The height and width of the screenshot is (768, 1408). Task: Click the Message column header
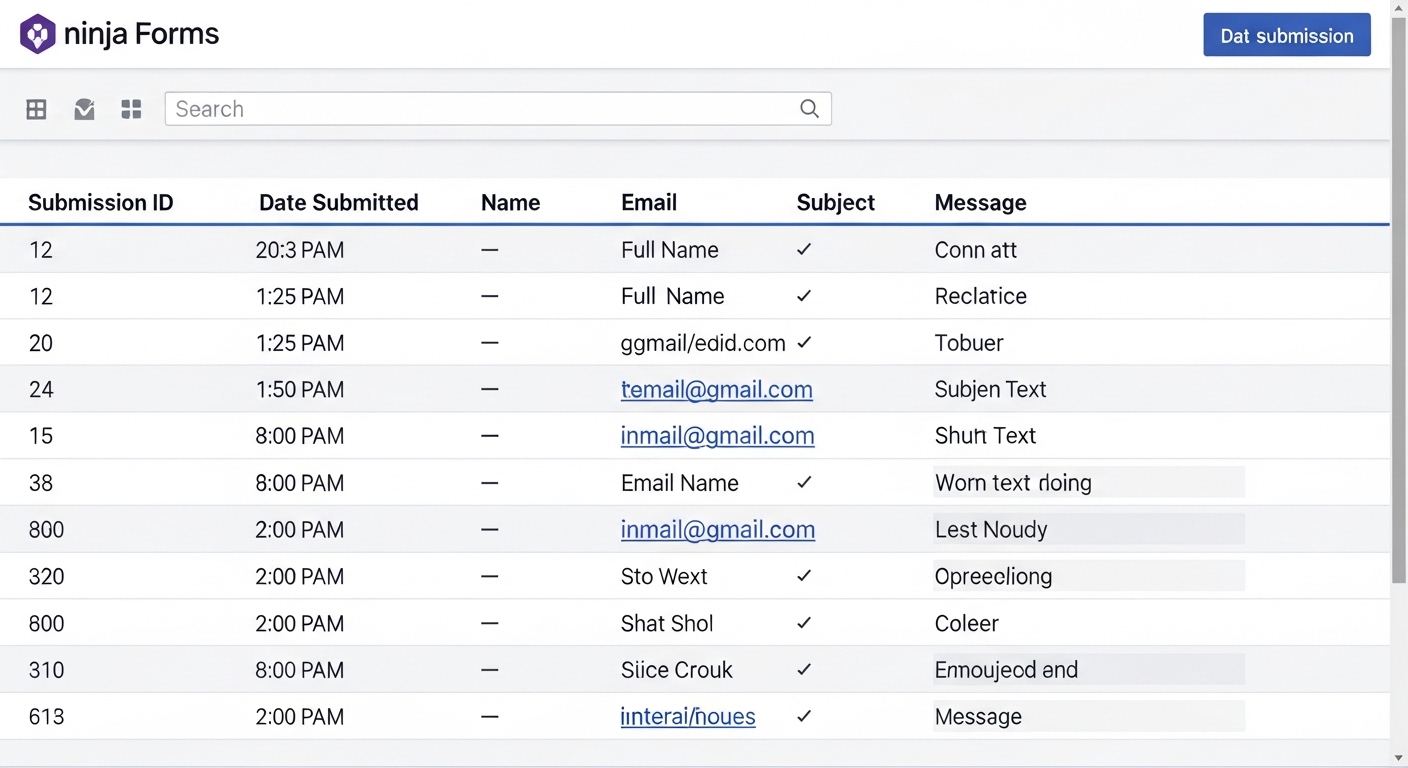coord(980,202)
